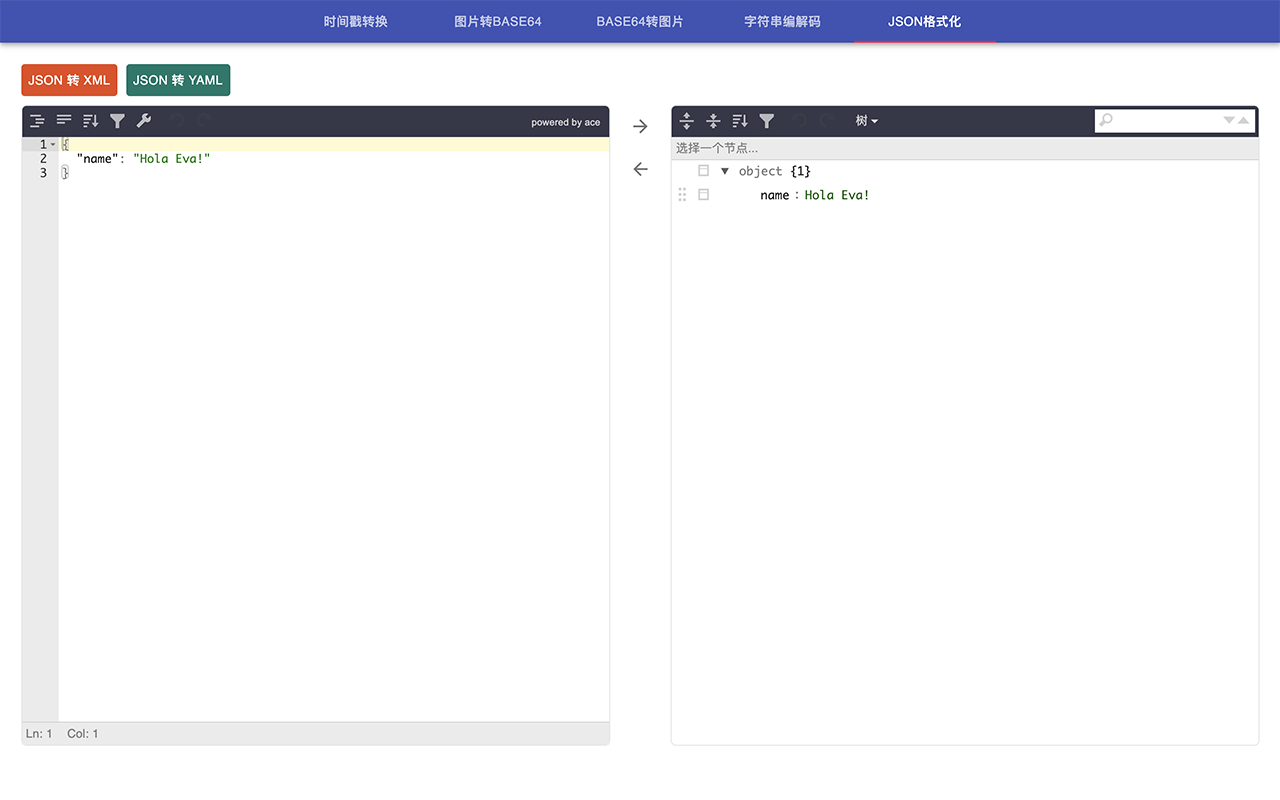Compact JSON in the code editor toolbar
Viewport: 1280px width, 800px height.
pos(64,121)
